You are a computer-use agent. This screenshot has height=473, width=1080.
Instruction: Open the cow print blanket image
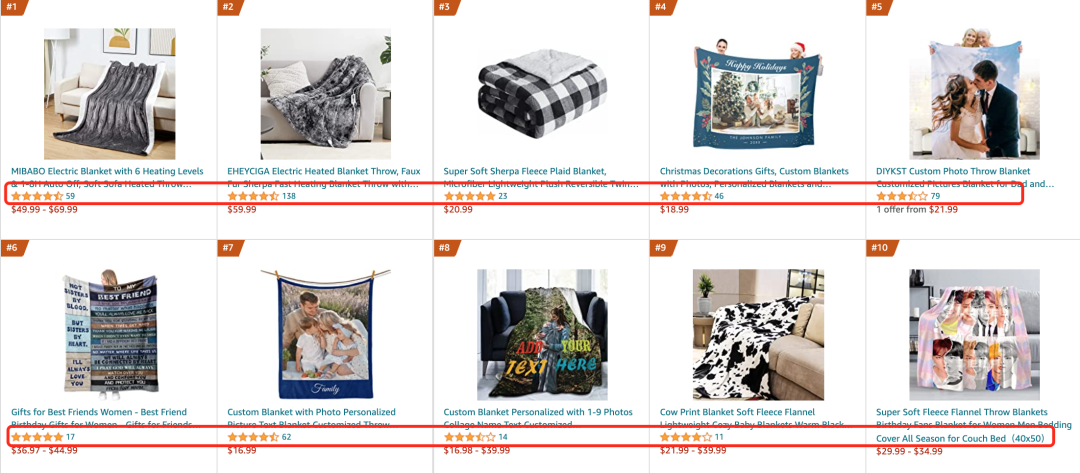[758, 335]
